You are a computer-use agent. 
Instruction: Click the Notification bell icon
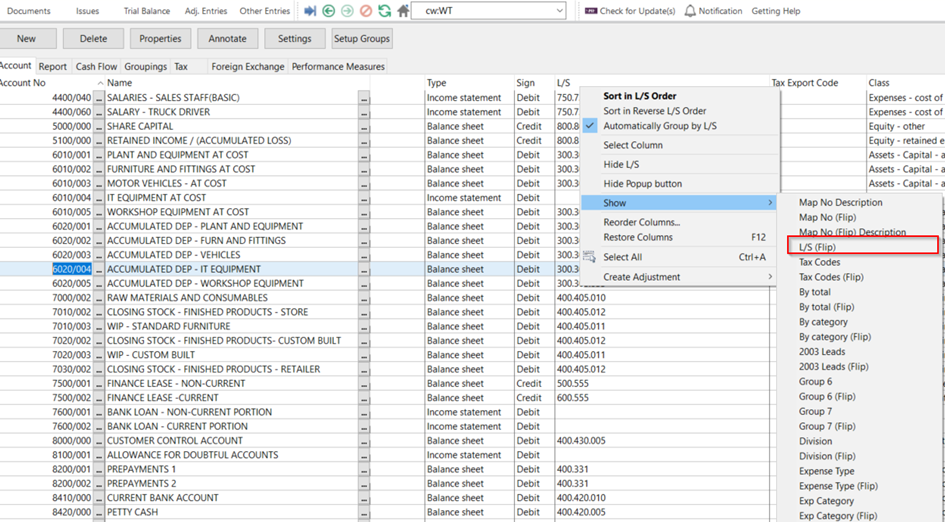[690, 11]
